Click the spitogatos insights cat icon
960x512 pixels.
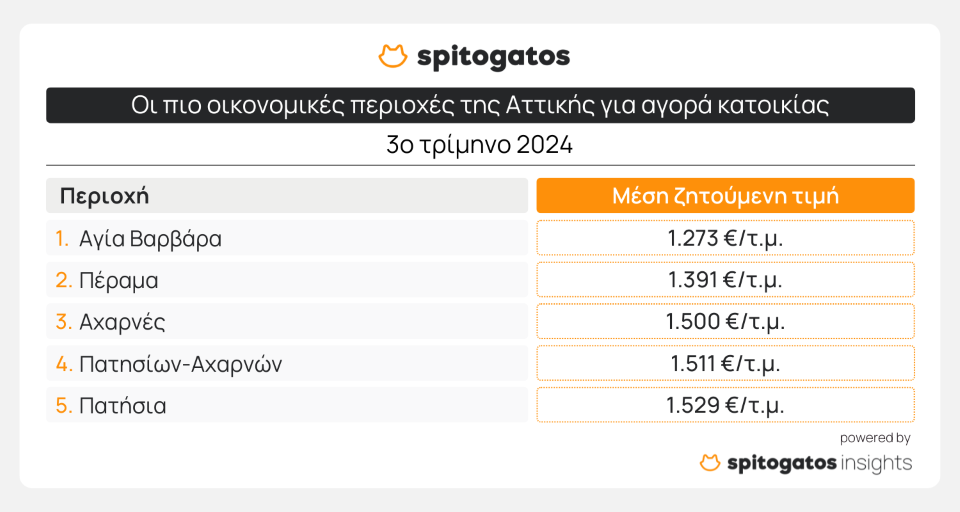[709, 463]
